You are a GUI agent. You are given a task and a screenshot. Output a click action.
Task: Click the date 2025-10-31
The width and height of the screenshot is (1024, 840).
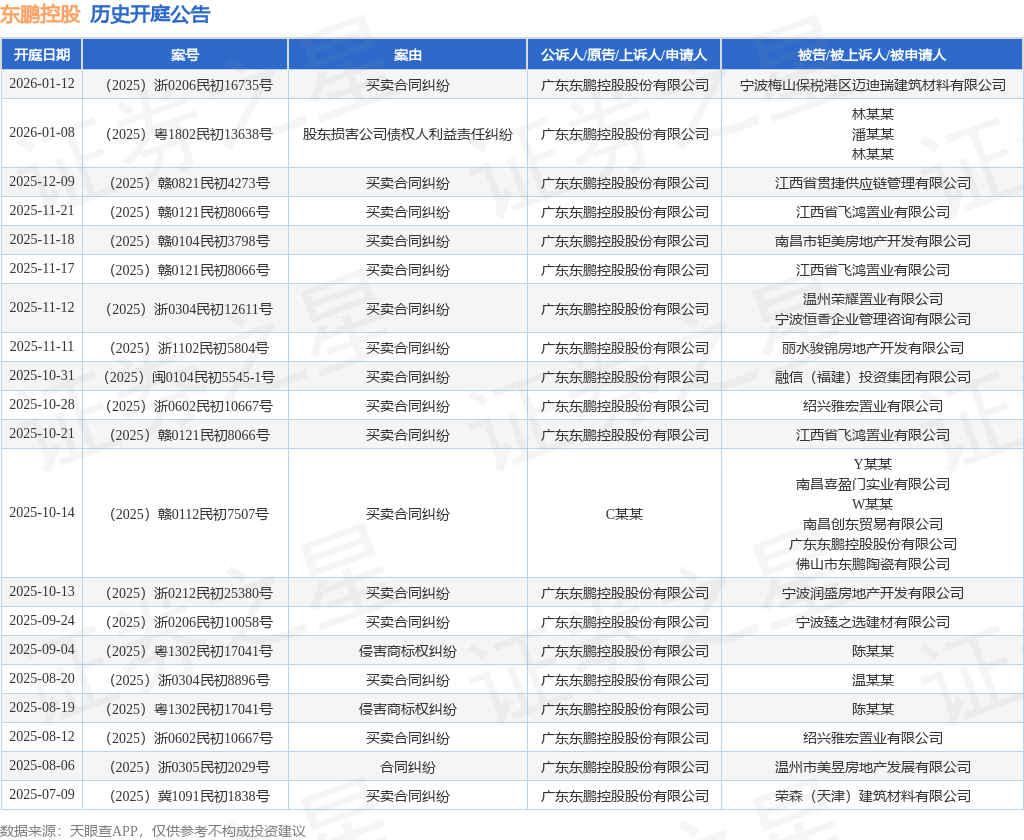pos(42,376)
